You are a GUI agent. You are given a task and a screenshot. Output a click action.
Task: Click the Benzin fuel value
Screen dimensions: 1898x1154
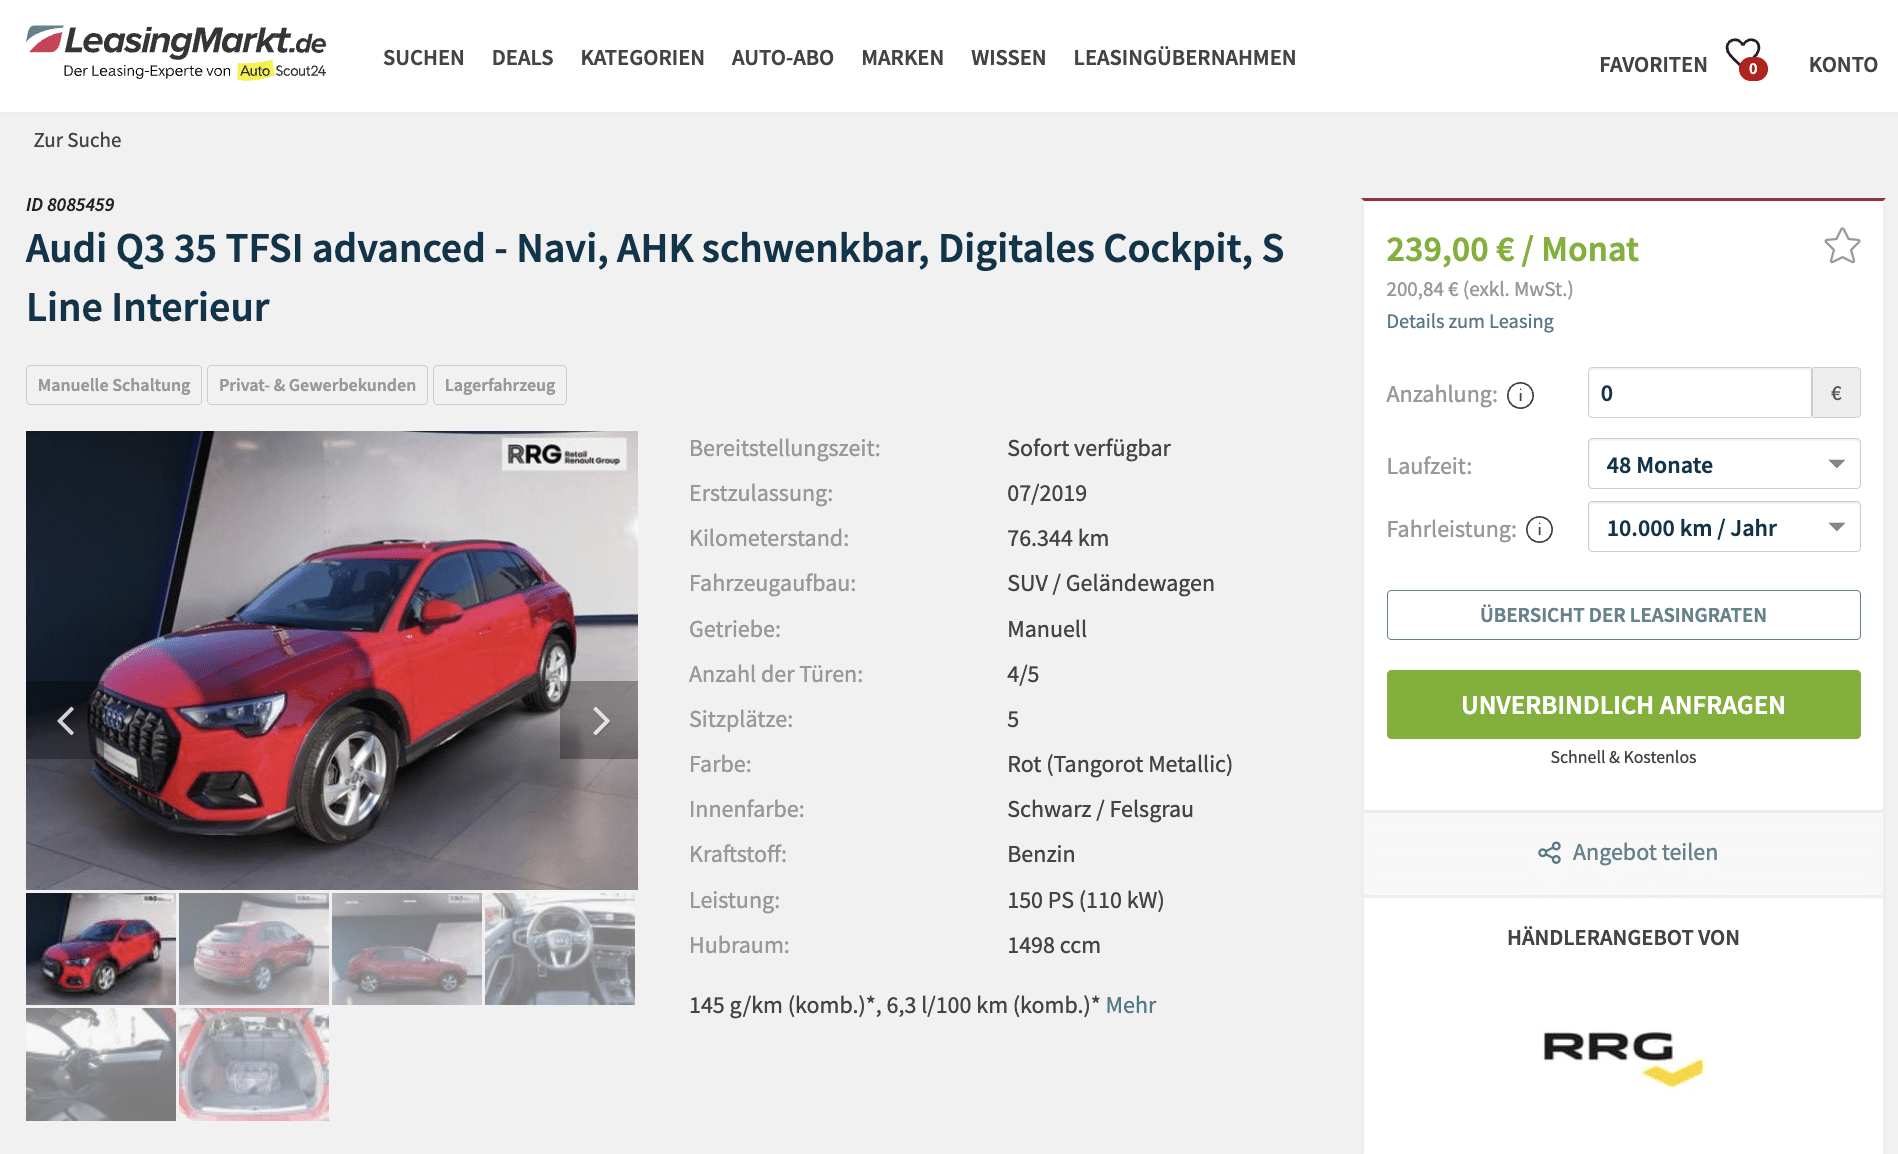tap(1041, 854)
